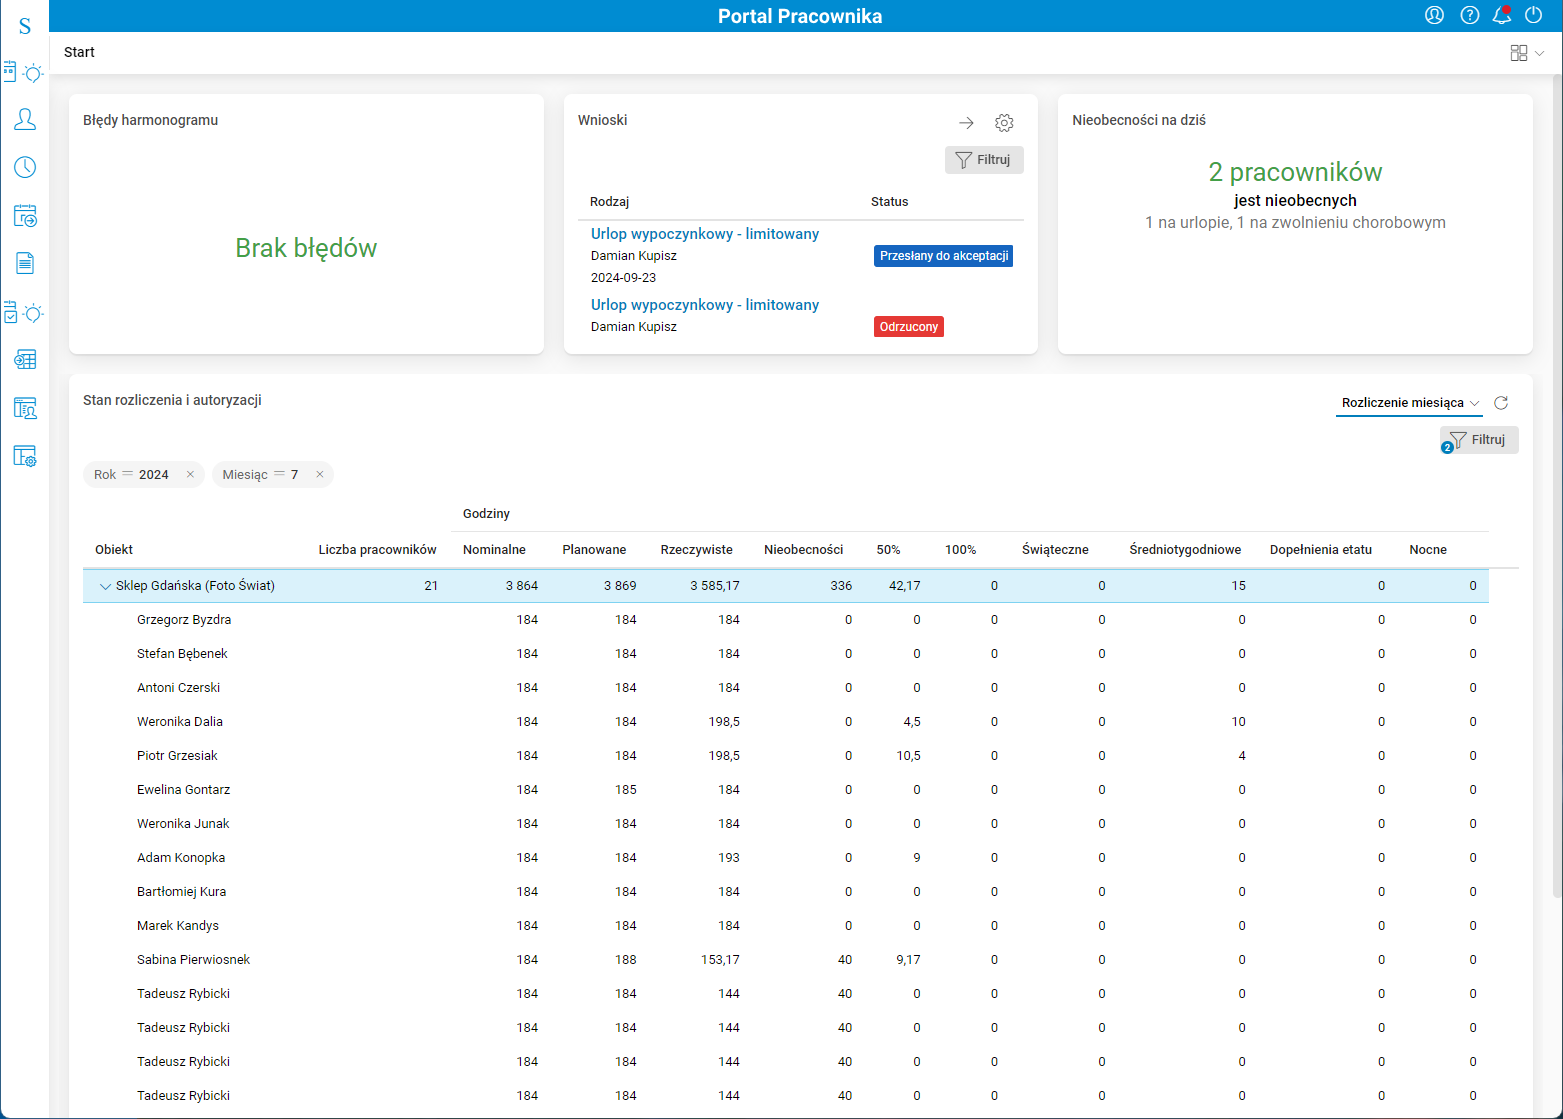Viewport: 1563px width, 1119px height.
Task: Remove the Rok 2024 filter chip
Action: (190, 475)
